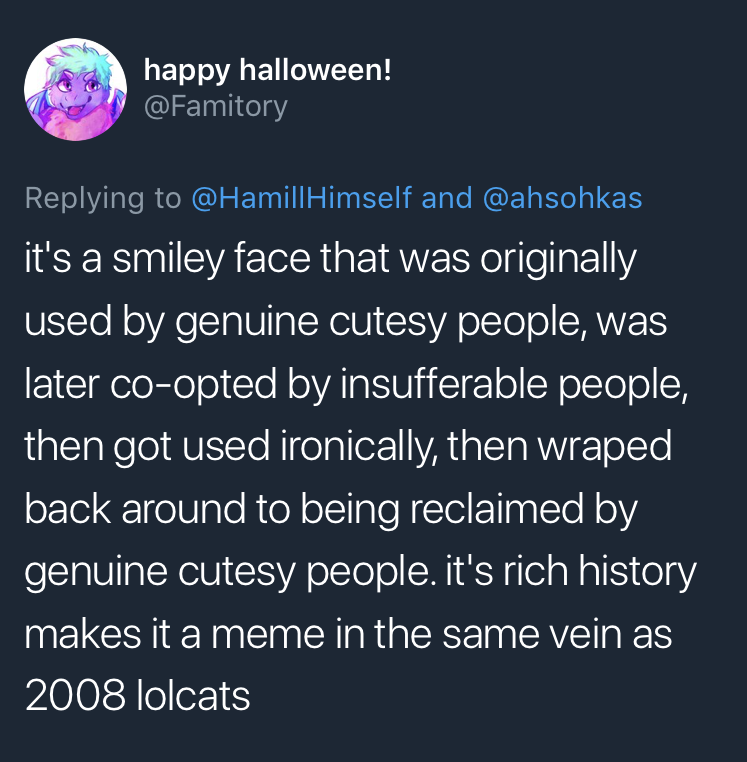The height and width of the screenshot is (762, 747).
Task: Visit the @HamillHimself mention link
Action: point(302,198)
